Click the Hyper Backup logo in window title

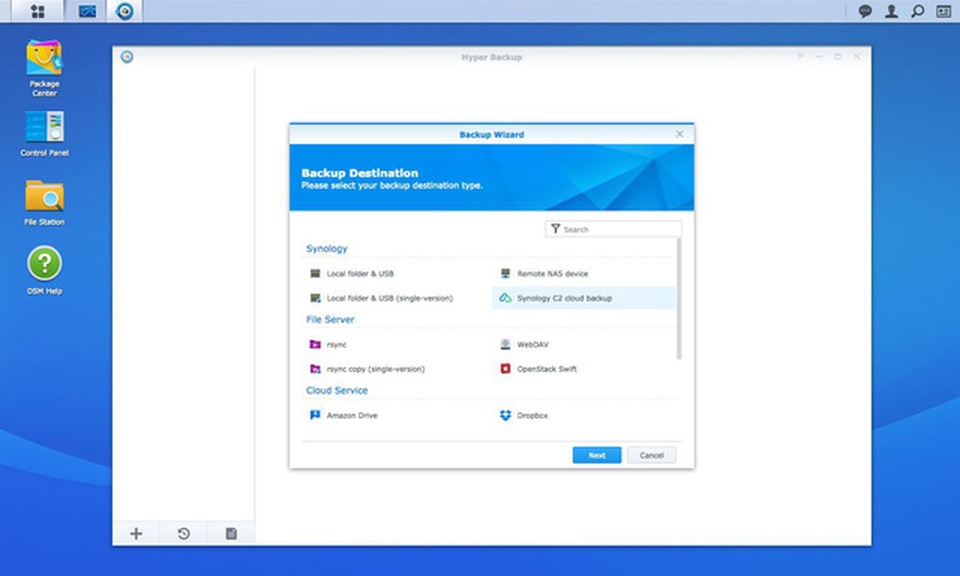[127, 57]
